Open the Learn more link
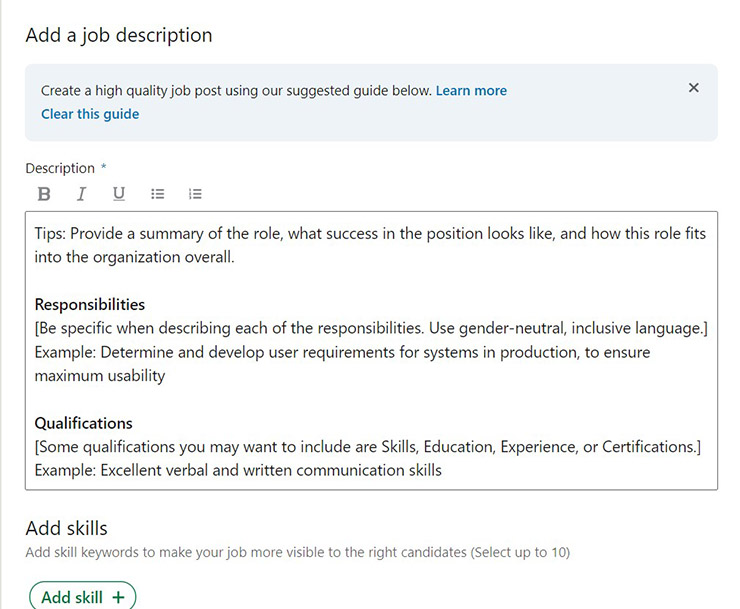 point(471,91)
